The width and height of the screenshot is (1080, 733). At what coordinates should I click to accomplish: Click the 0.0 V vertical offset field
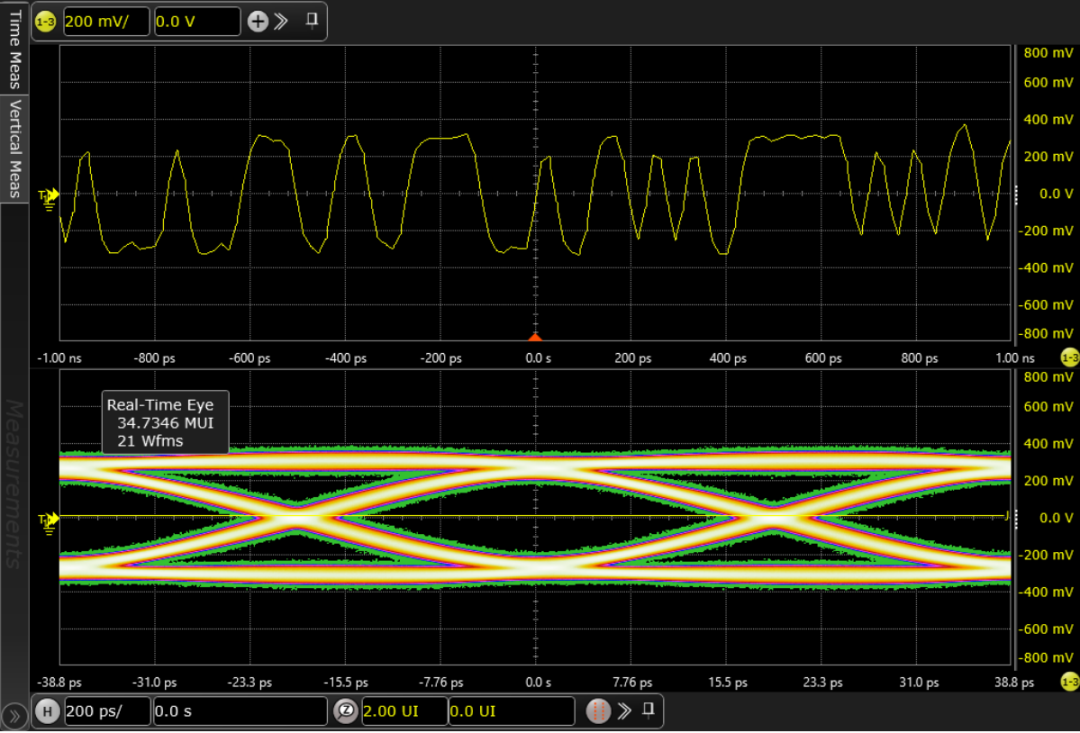pyautogui.click(x=197, y=21)
